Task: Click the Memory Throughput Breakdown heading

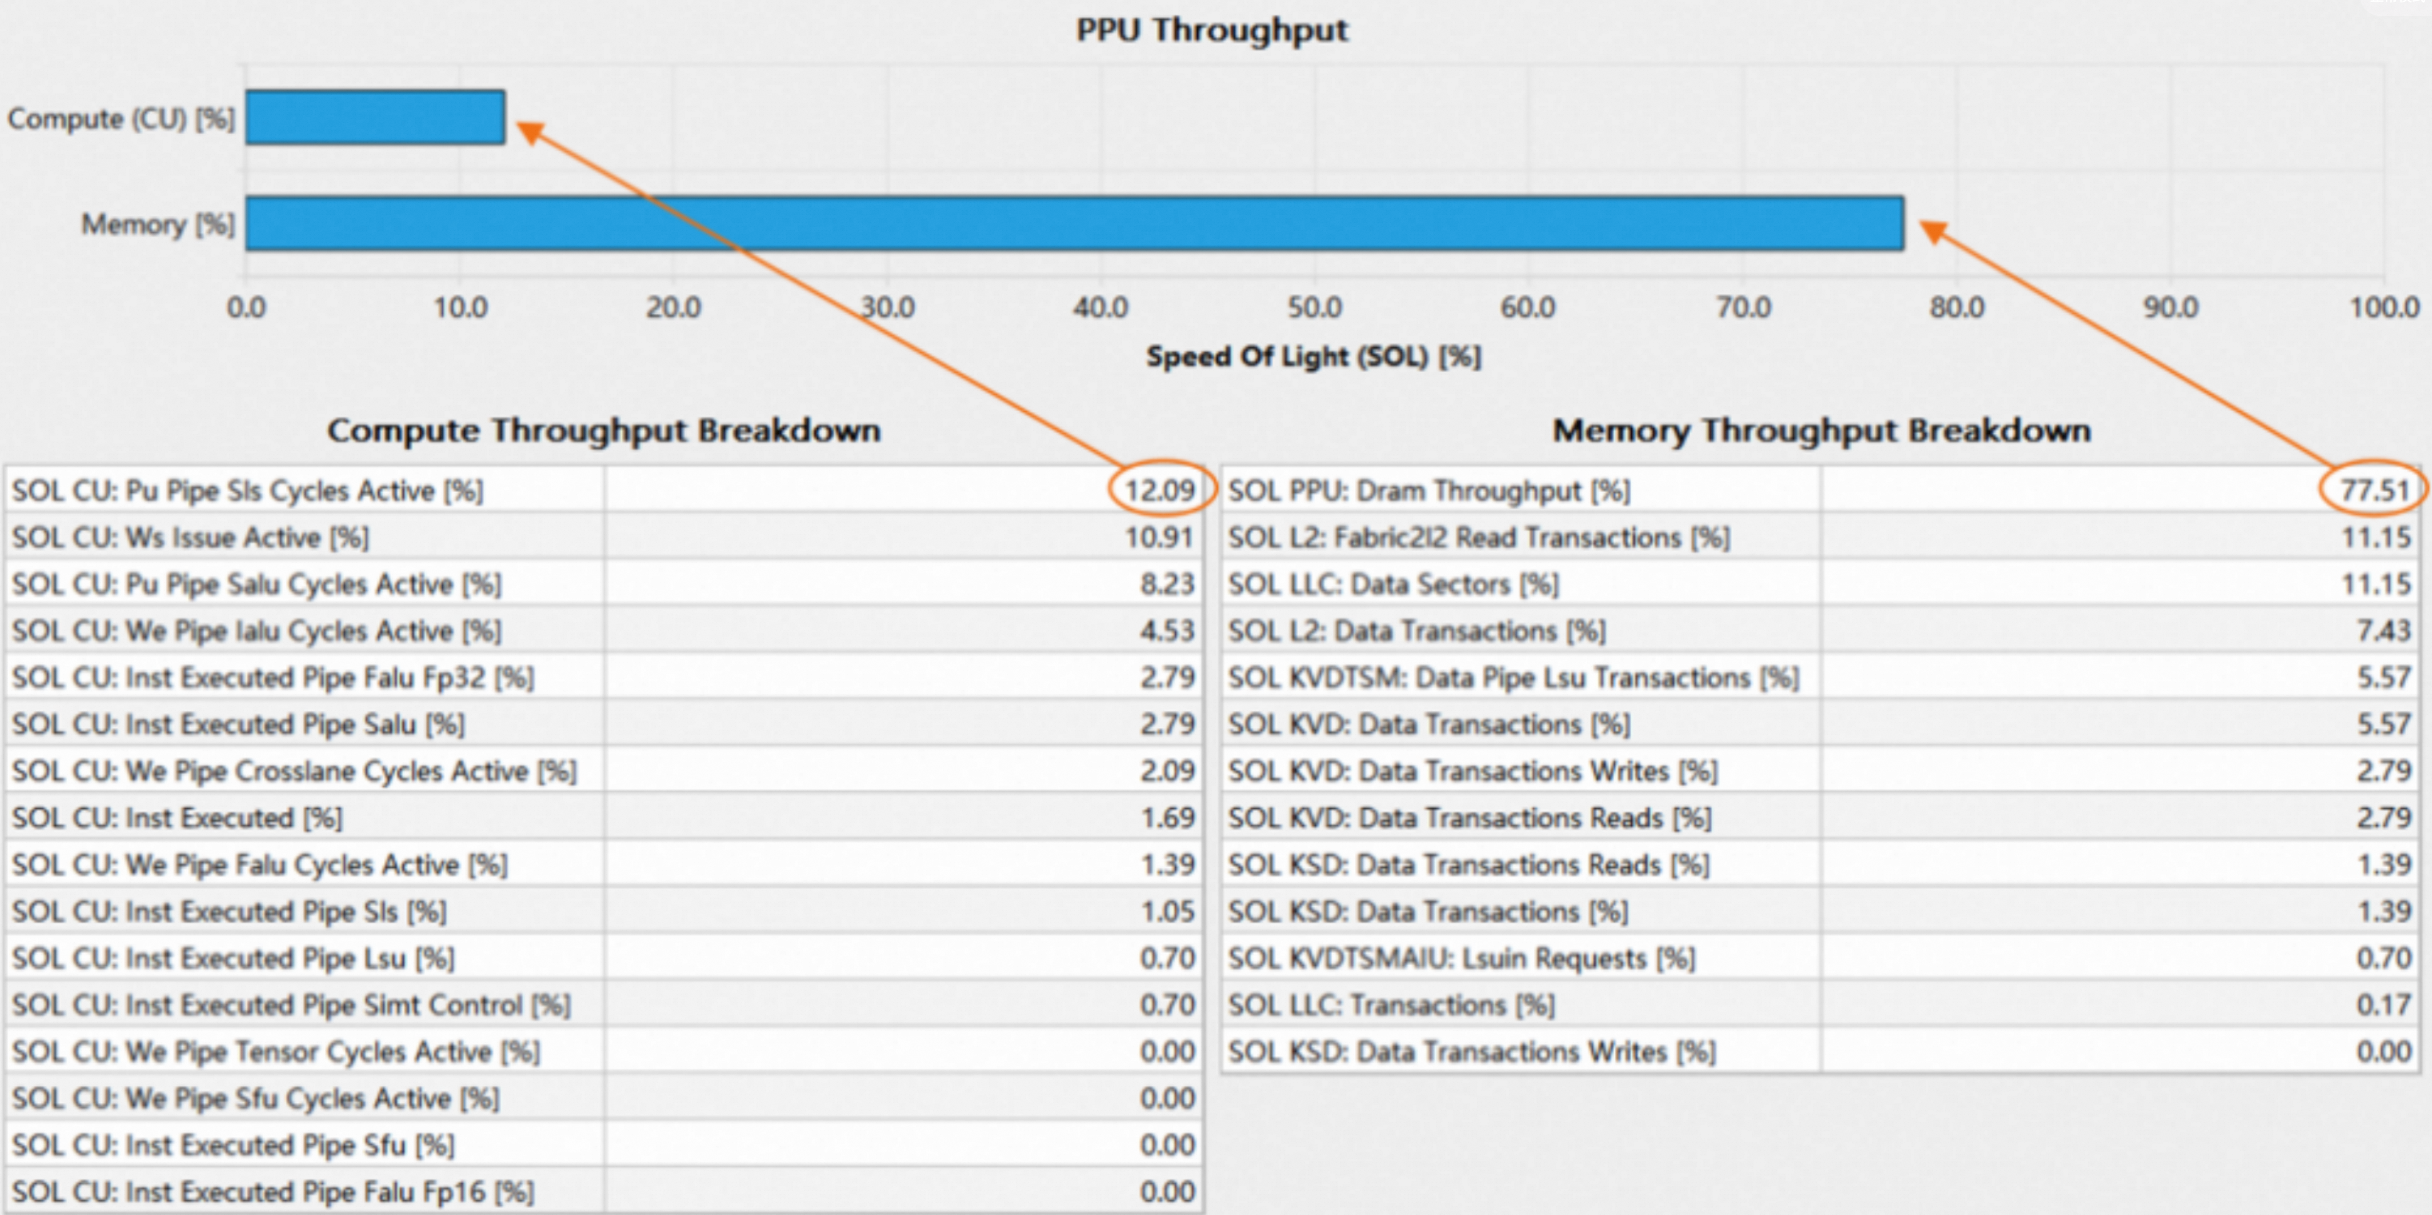Action: tap(1820, 430)
